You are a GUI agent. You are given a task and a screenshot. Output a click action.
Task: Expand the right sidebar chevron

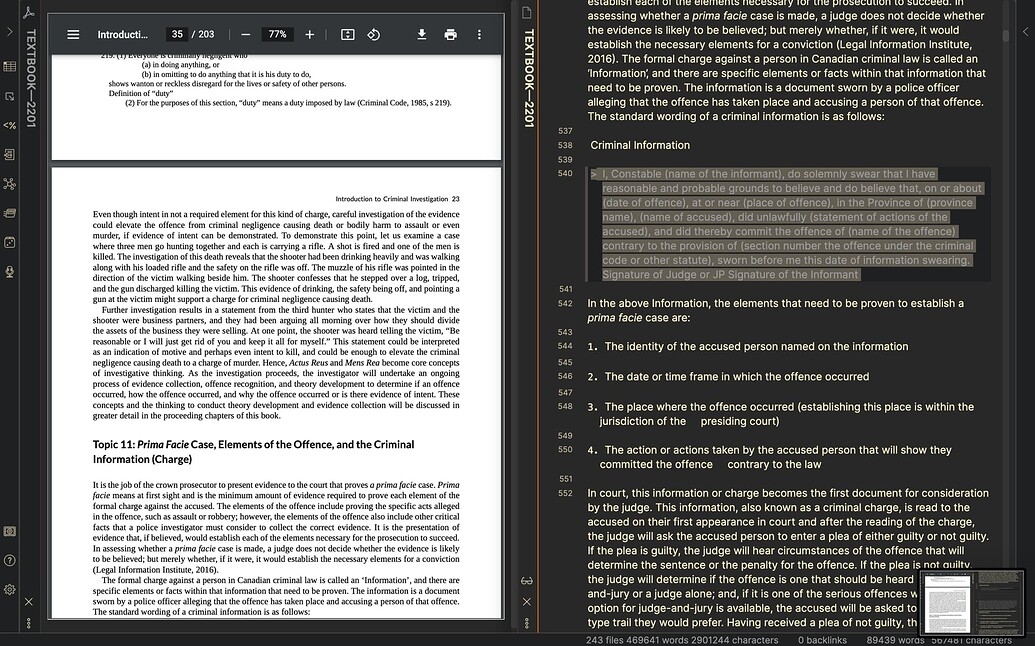click(1026, 31)
